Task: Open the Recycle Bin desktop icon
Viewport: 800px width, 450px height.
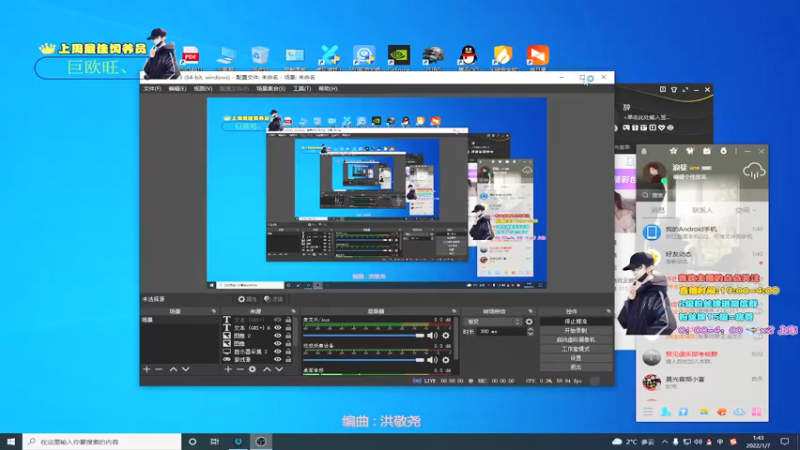Action: click(260, 56)
